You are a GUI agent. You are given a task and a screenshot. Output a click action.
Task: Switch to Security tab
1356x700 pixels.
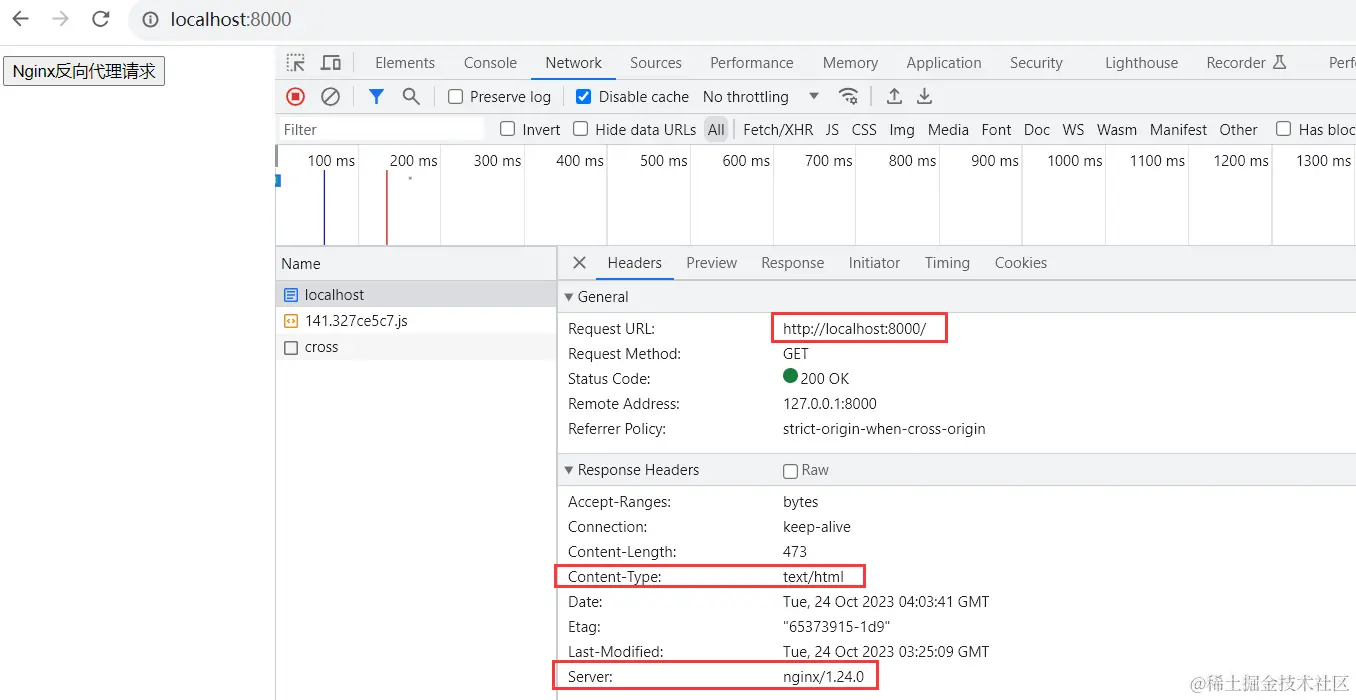point(1036,63)
